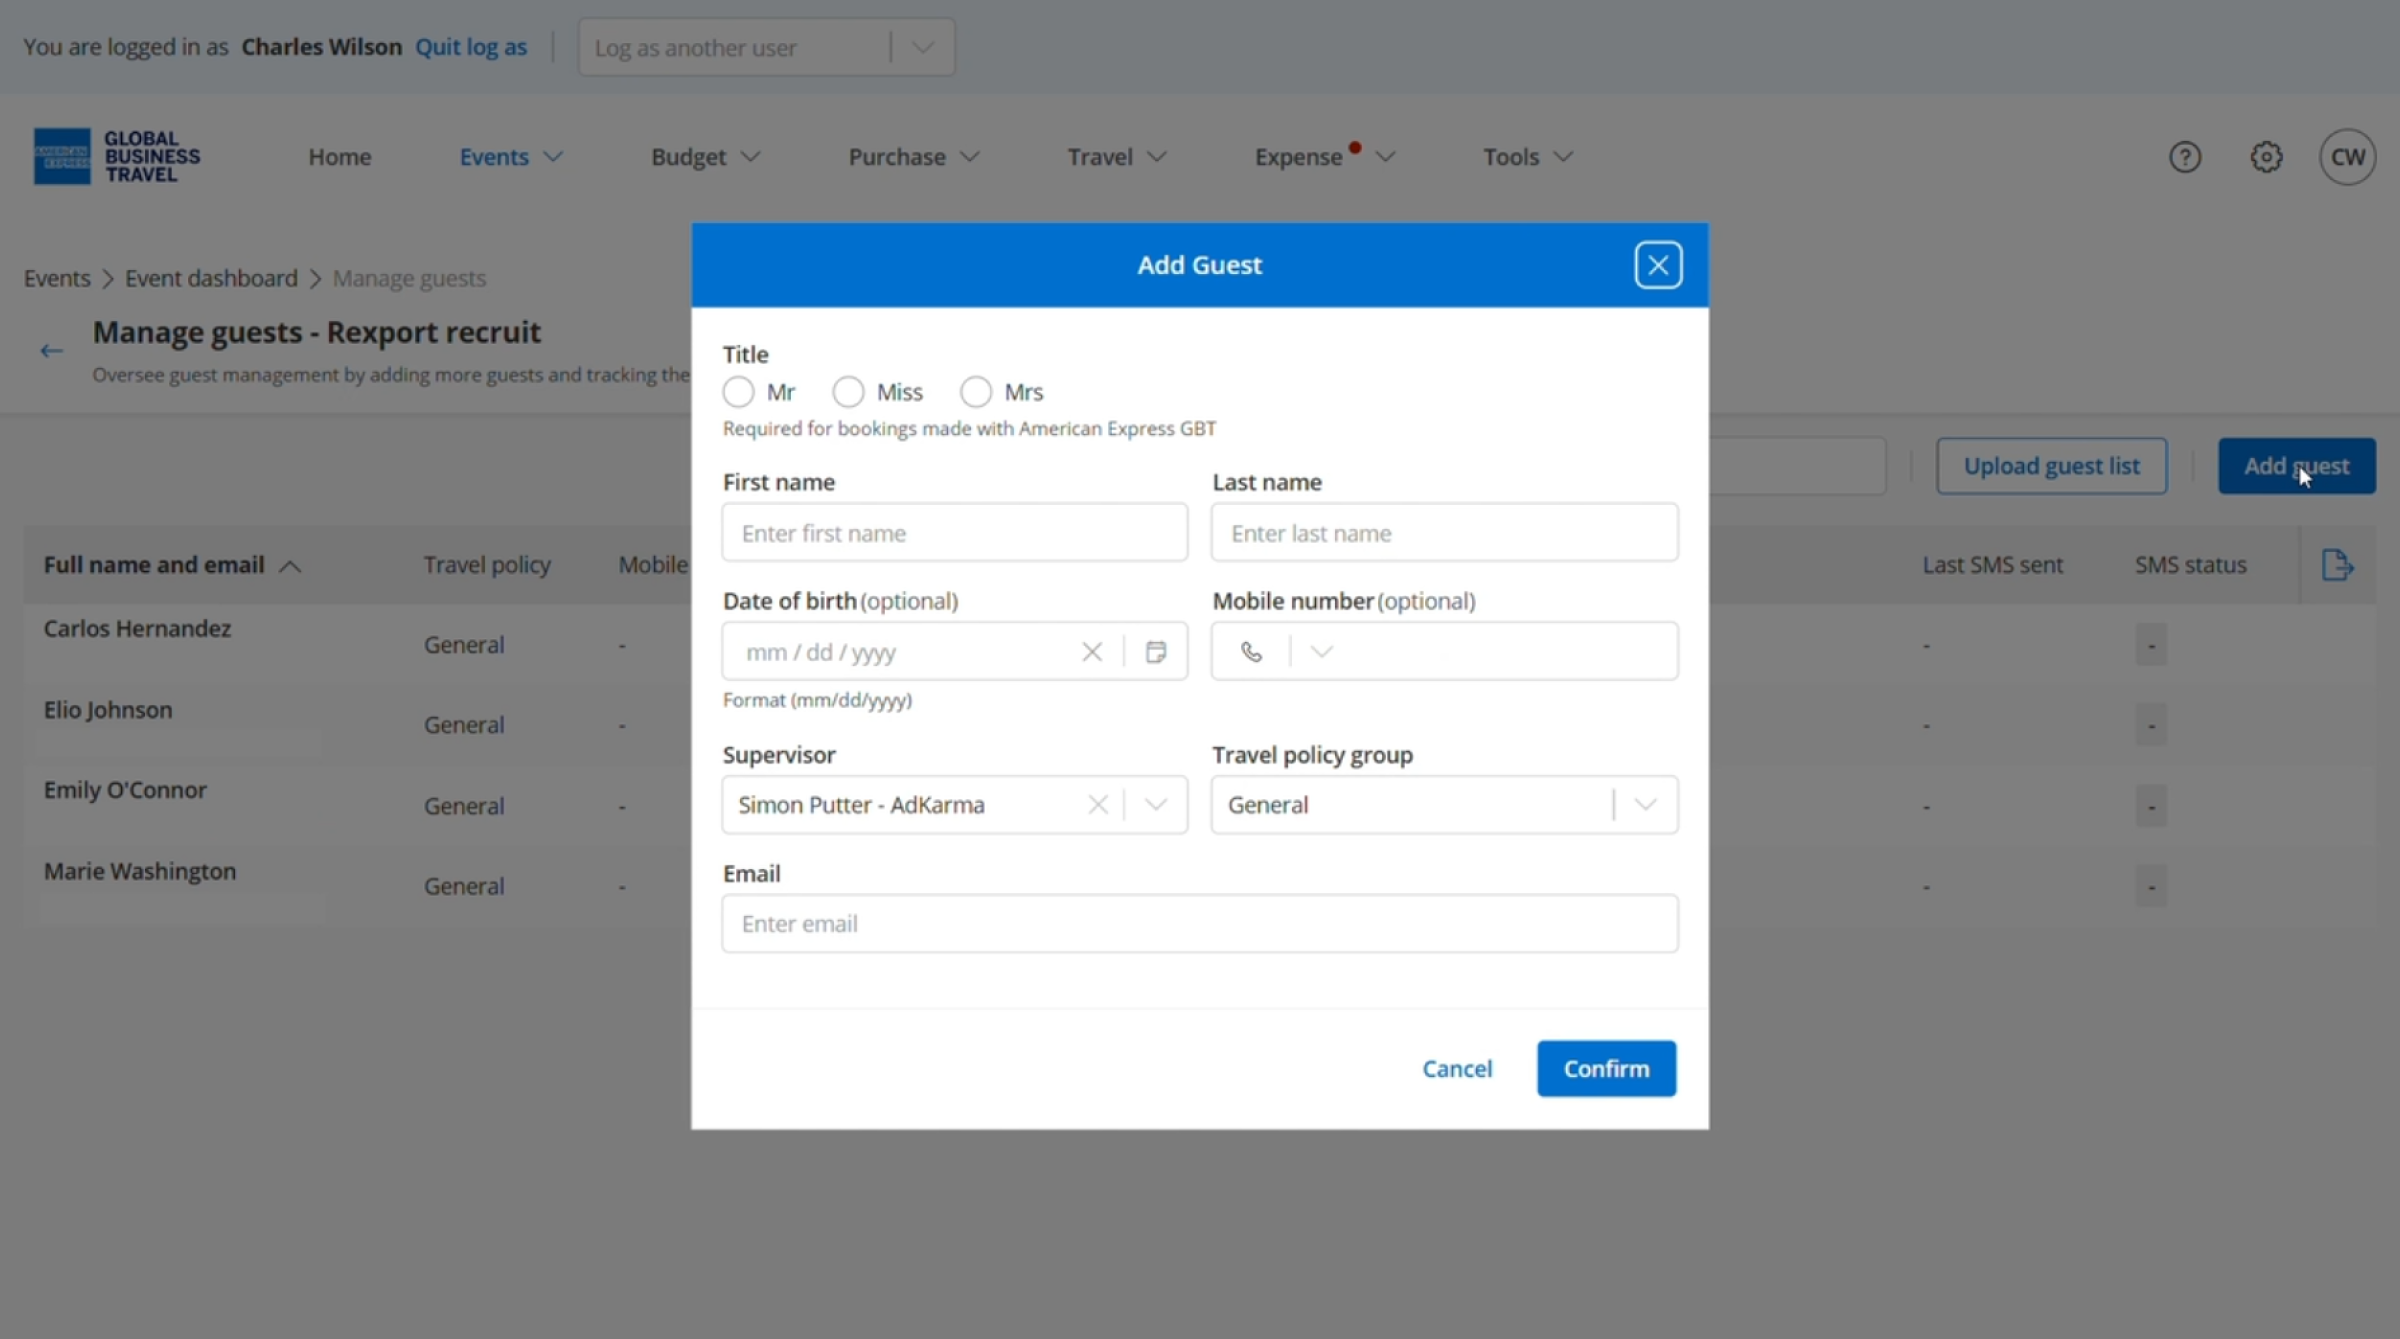This screenshot has height=1339, width=2400.
Task: Expand the mobile number country code dropdown
Action: pos(1320,652)
